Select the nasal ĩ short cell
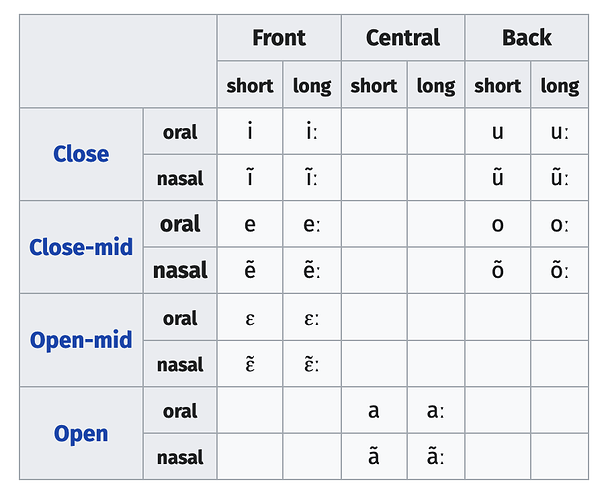Viewport: 606px width, 499px height. (x=250, y=178)
